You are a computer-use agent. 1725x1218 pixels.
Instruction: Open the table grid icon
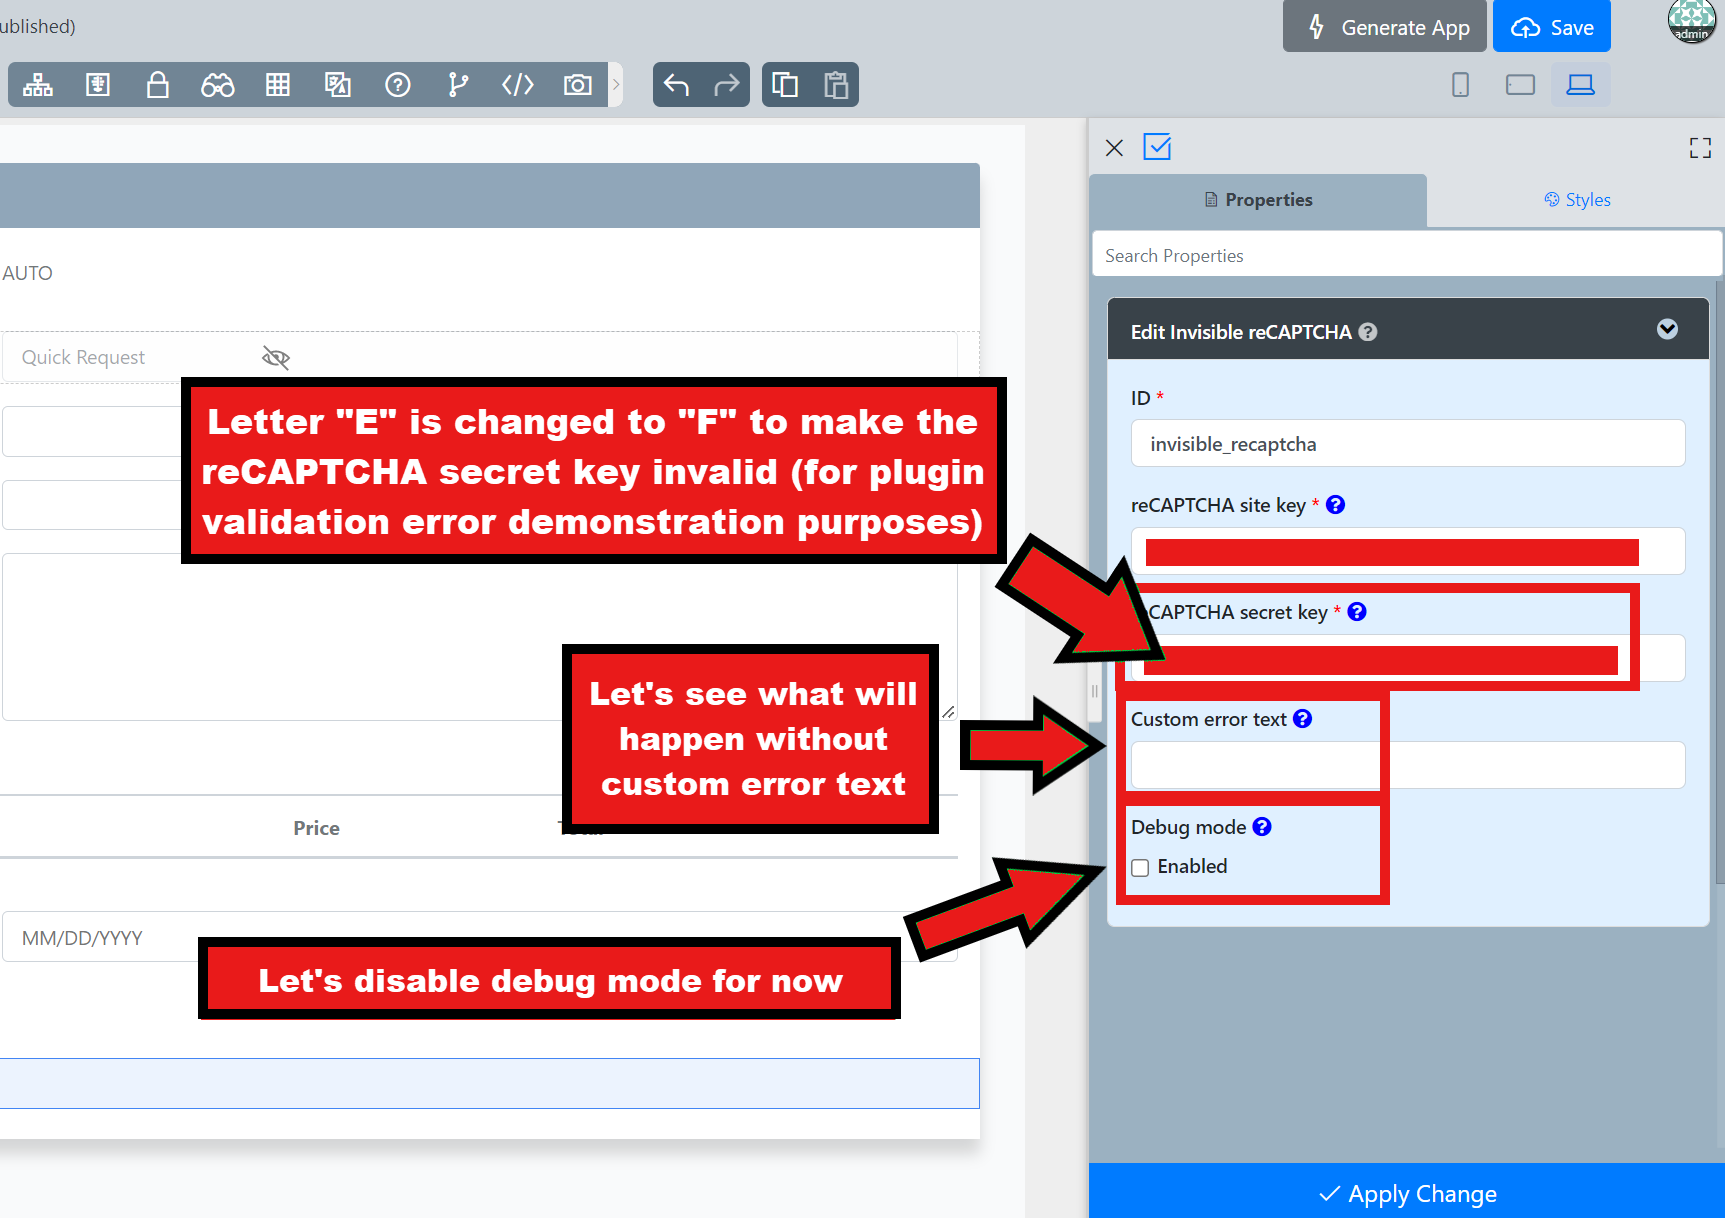(278, 85)
